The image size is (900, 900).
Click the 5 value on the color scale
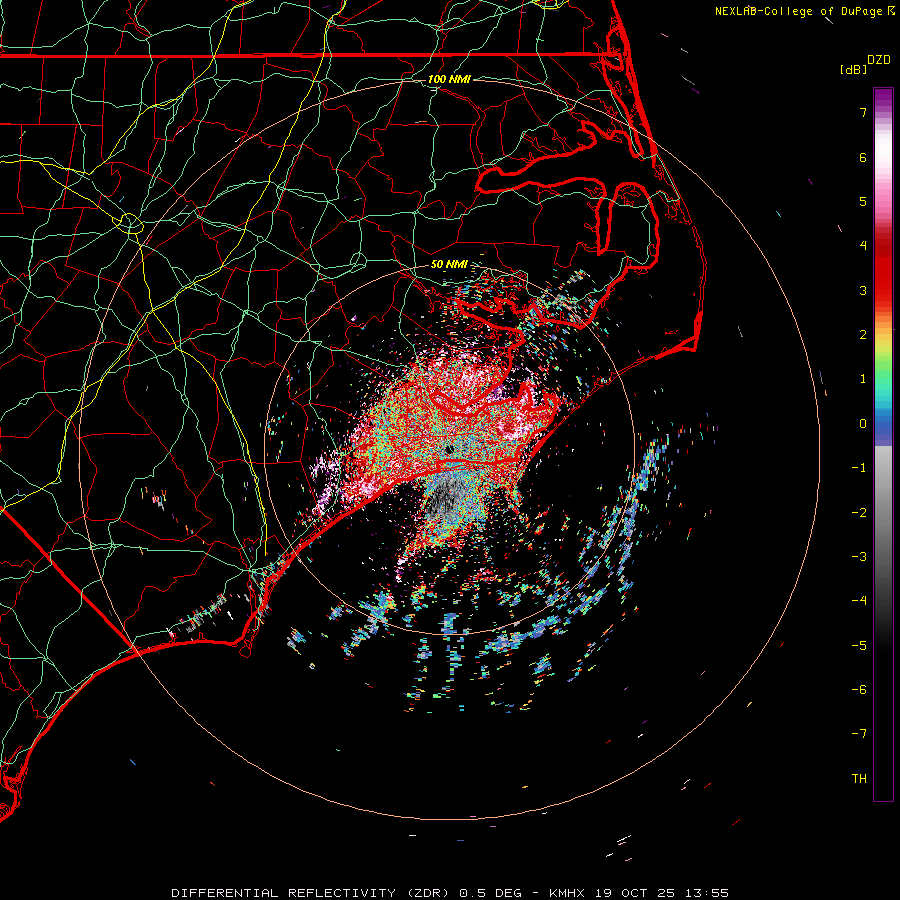pyautogui.click(x=863, y=201)
